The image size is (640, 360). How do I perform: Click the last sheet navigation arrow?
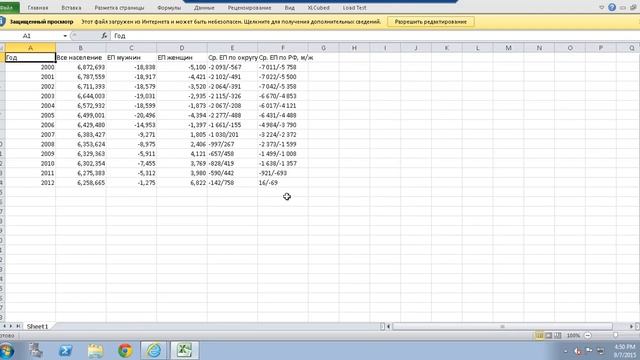(x=18, y=326)
